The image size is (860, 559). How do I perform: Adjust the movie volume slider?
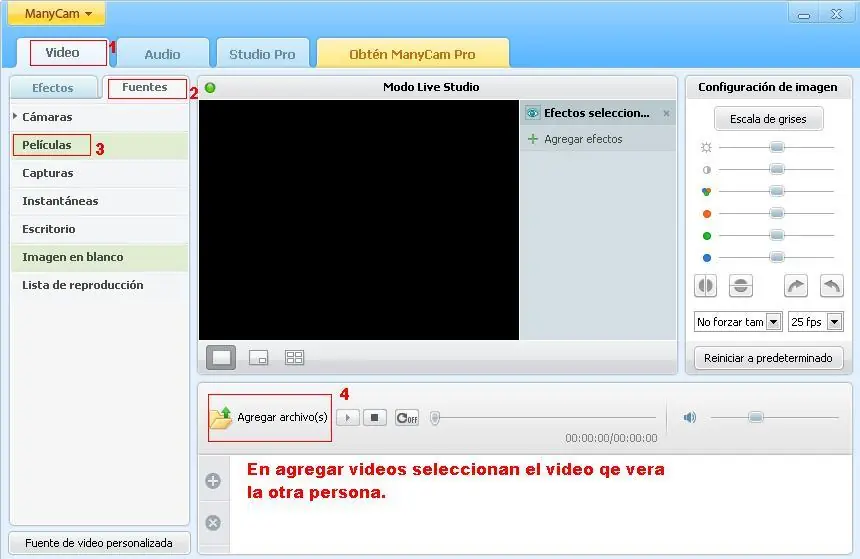click(774, 417)
